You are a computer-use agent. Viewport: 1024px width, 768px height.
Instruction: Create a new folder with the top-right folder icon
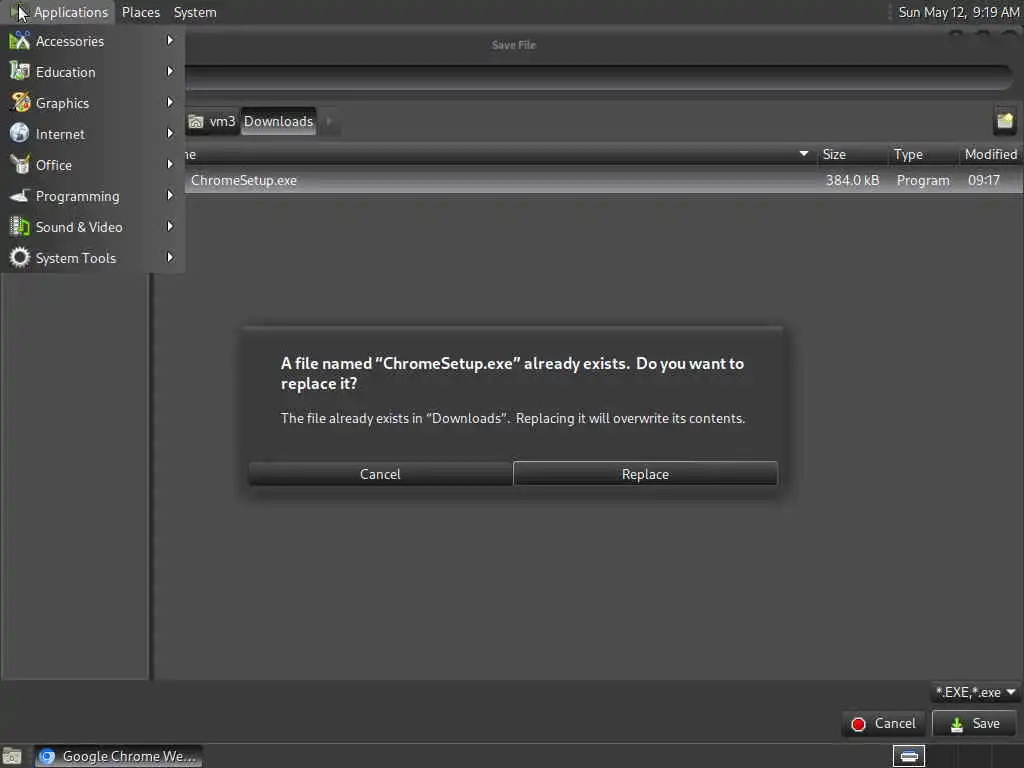(x=1004, y=121)
